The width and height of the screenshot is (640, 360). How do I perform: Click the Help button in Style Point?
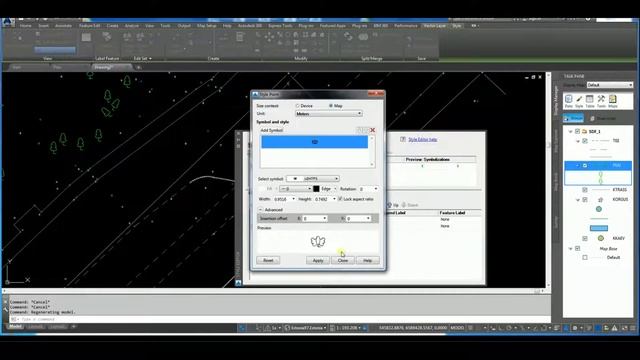367,260
